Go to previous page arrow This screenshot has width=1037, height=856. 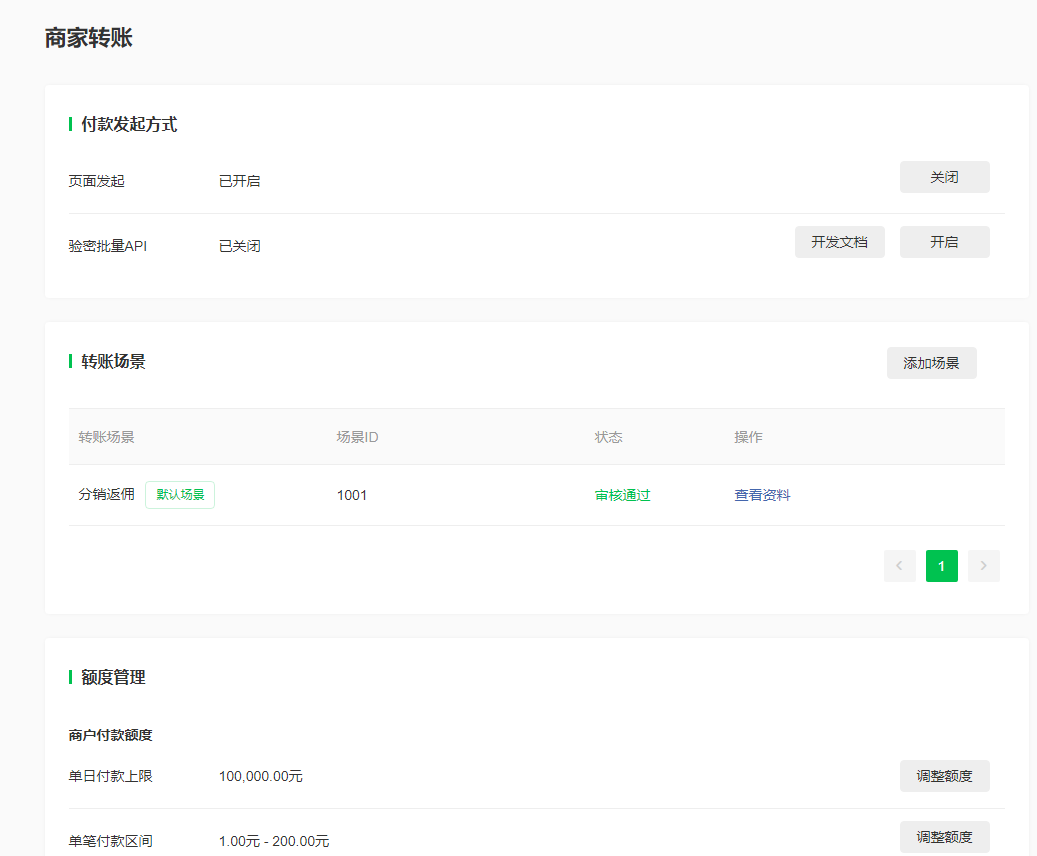[899, 566]
